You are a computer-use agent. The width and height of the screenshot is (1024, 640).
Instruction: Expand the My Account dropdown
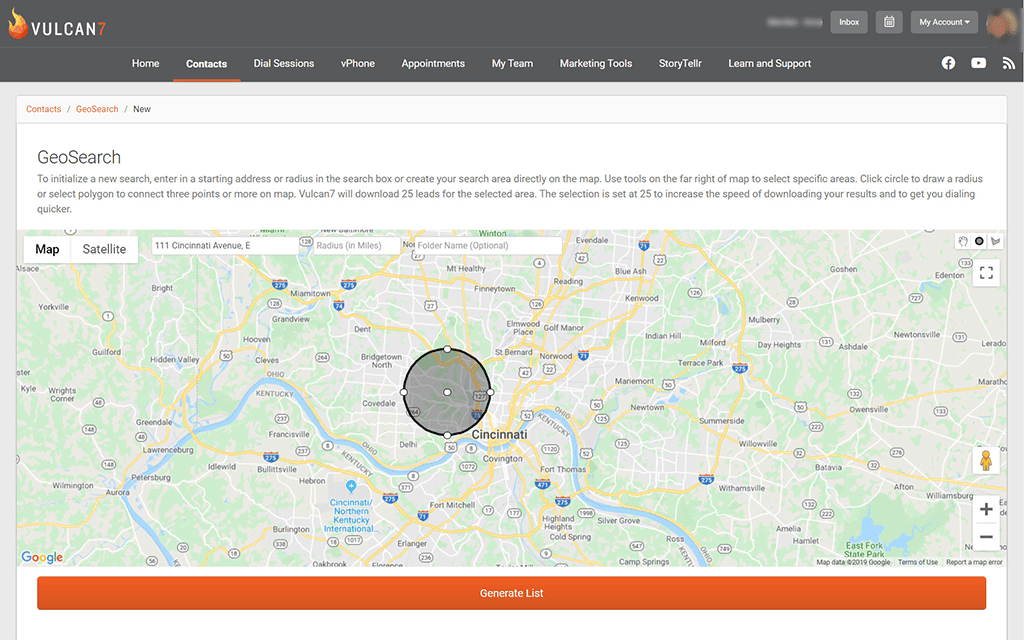pos(944,22)
